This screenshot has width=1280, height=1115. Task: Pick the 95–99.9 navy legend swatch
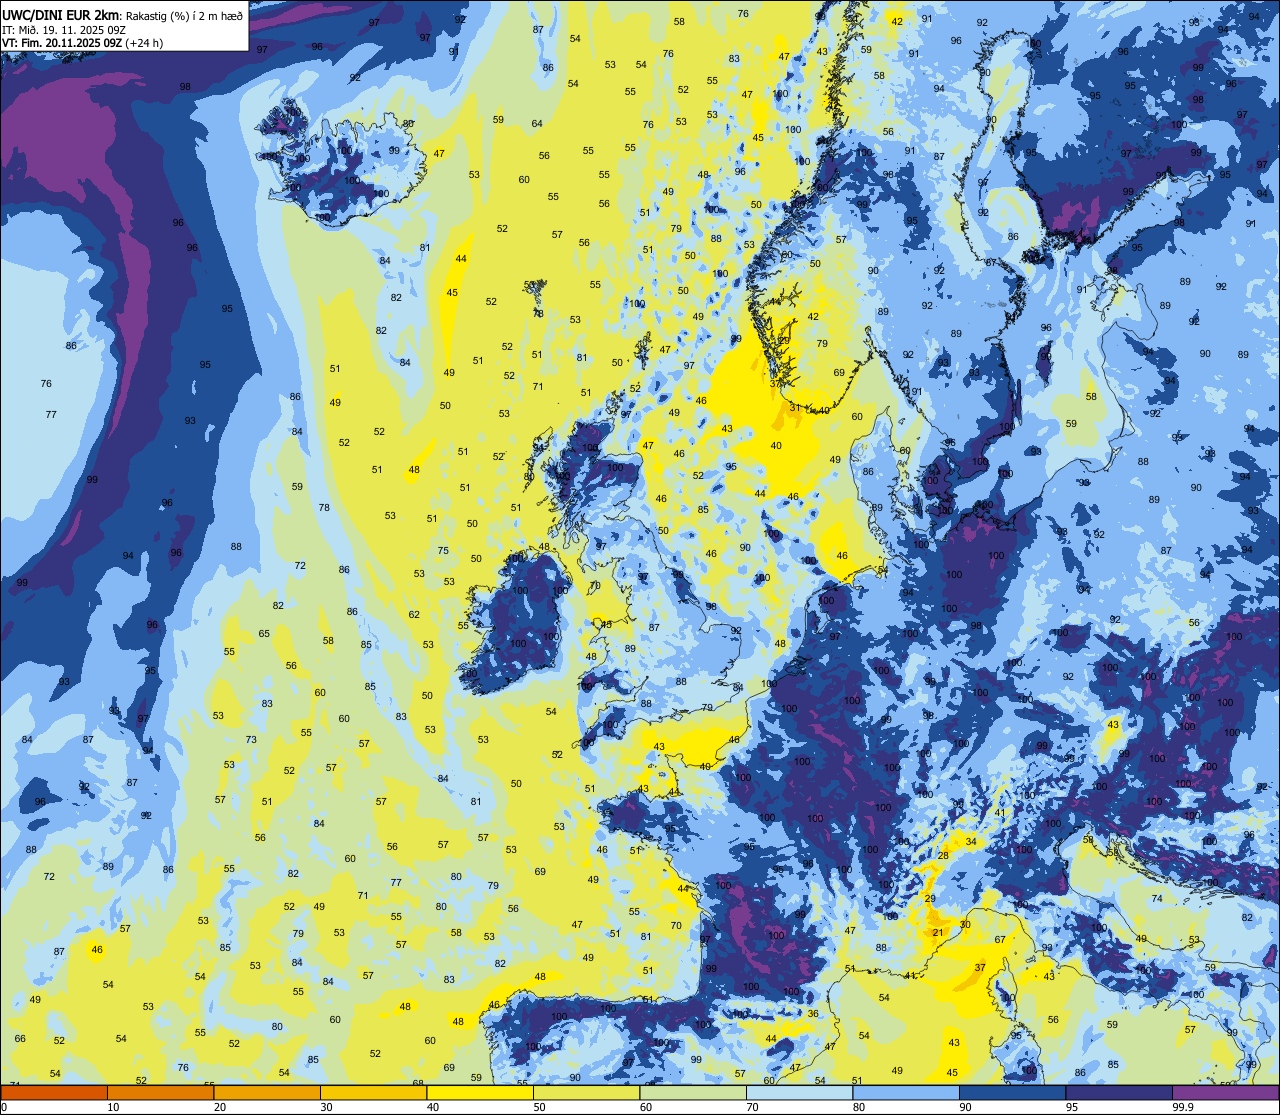point(1120,1092)
